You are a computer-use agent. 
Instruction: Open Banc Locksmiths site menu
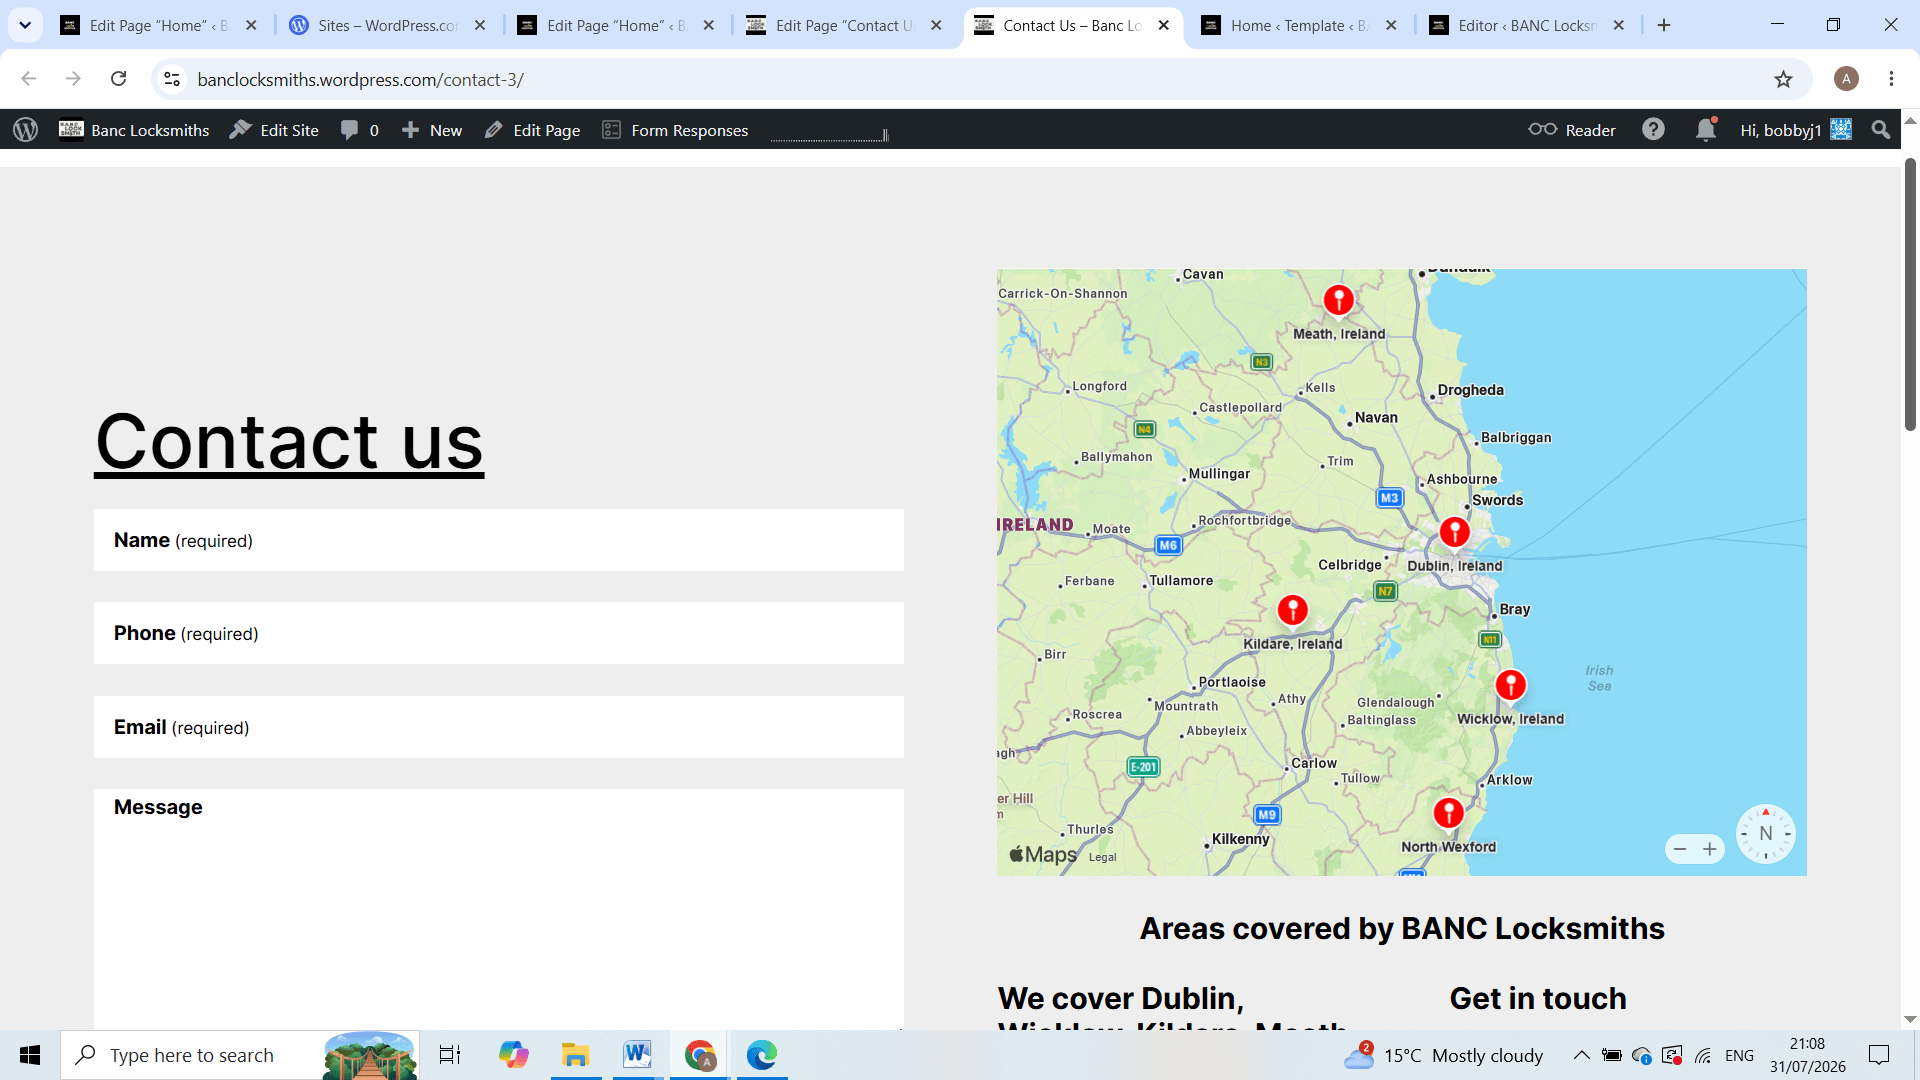(135, 130)
